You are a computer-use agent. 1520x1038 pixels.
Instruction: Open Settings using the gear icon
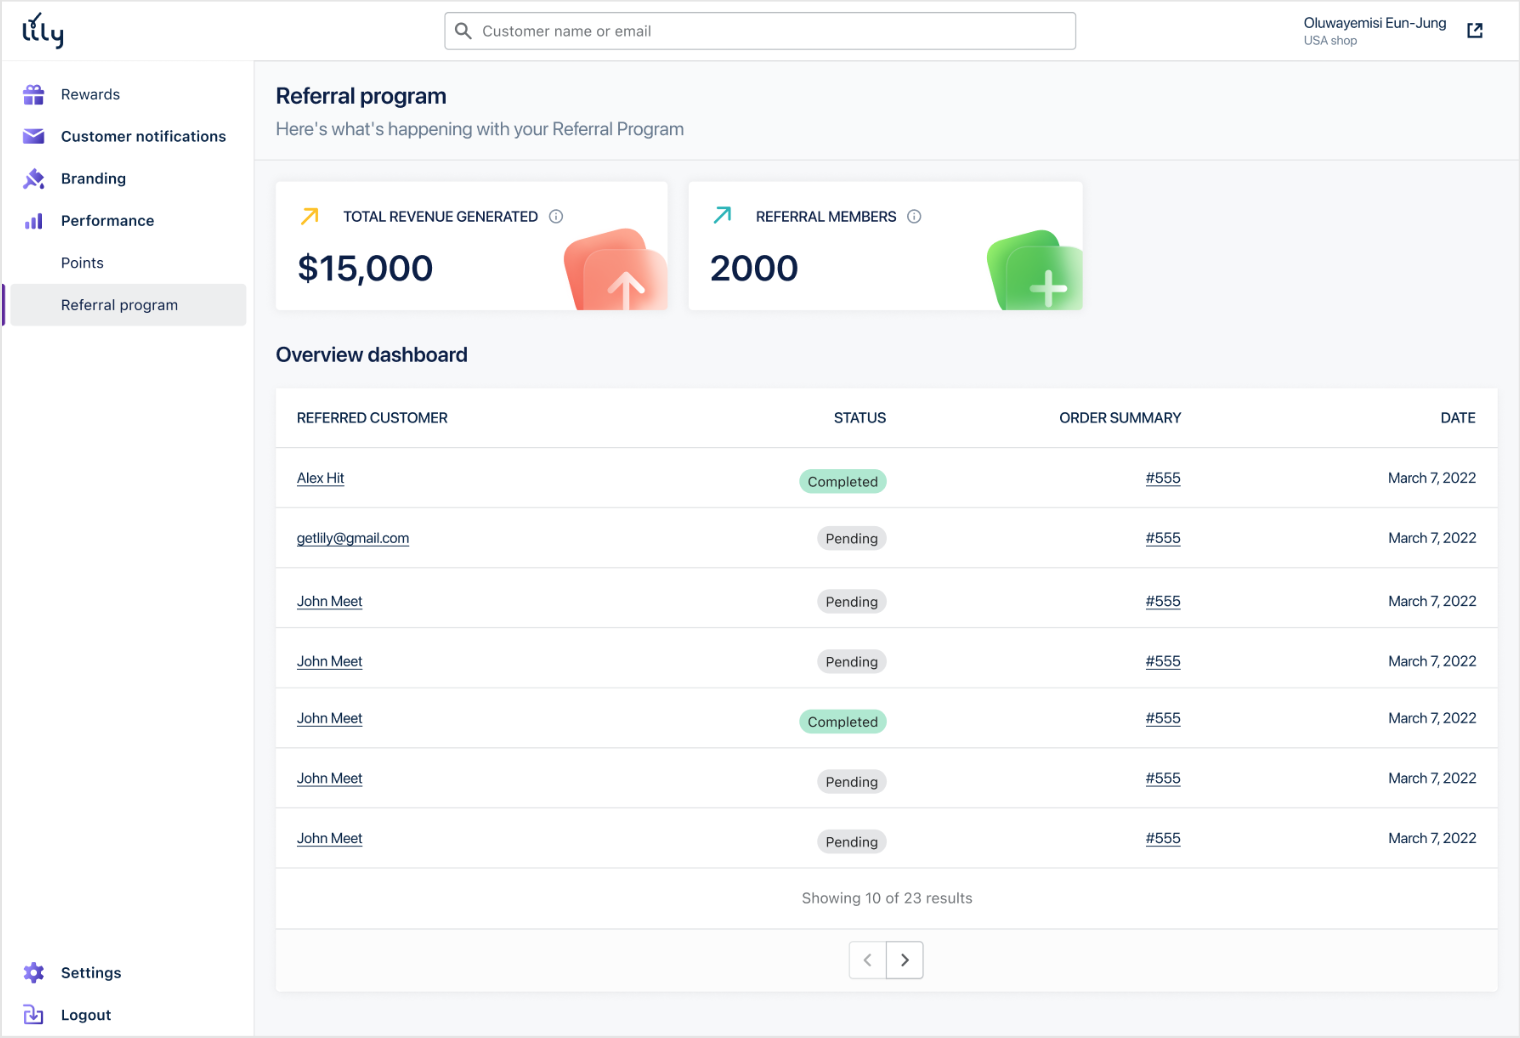pos(33,972)
